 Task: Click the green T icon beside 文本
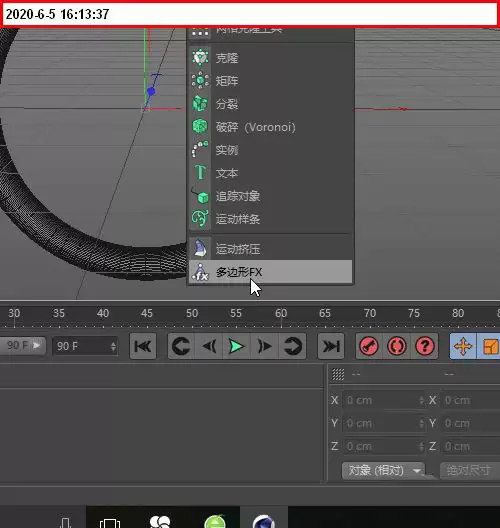(x=200, y=172)
